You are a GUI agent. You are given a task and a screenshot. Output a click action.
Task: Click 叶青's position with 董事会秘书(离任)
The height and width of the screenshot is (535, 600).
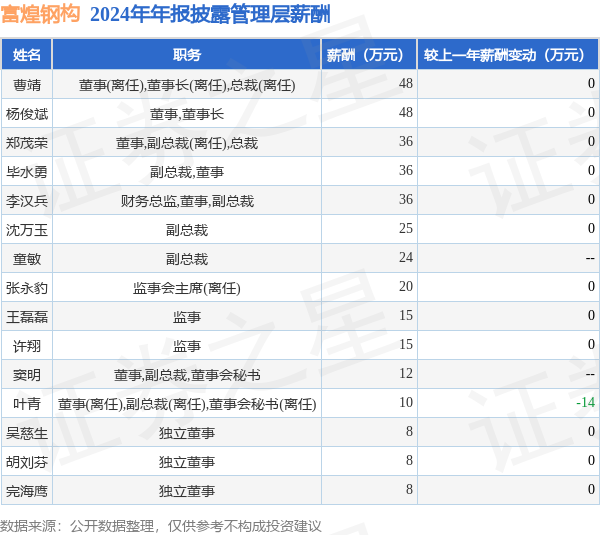(x=187, y=404)
